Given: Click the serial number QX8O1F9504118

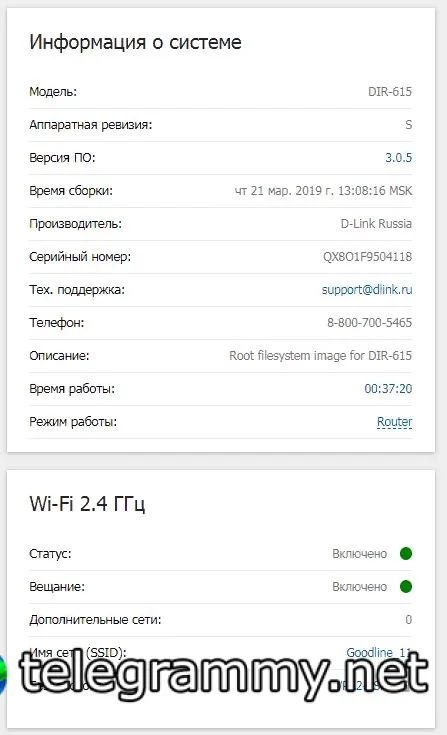Looking at the screenshot, I should click(367, 257).
